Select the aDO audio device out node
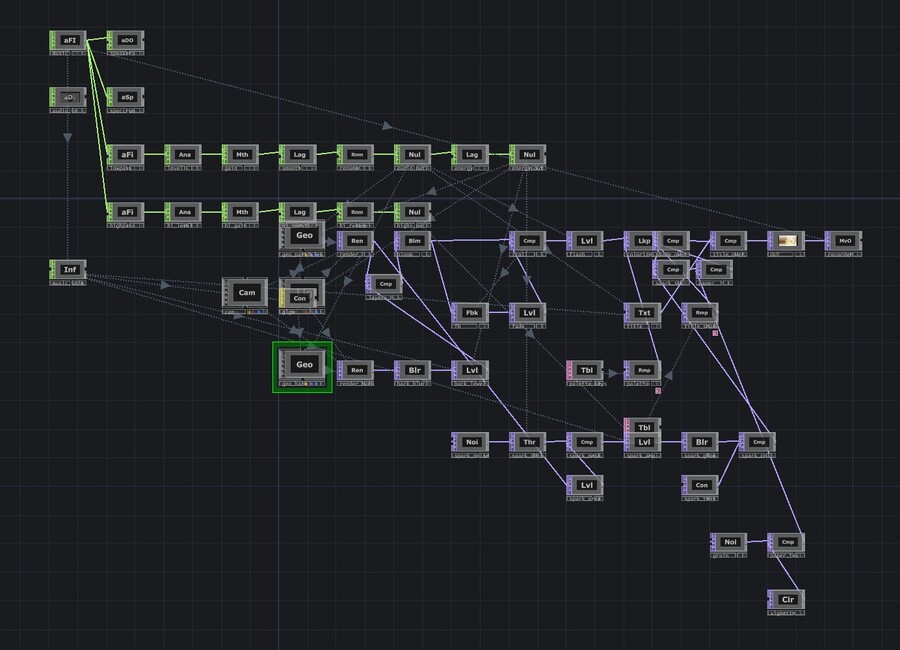 point(126,40)
